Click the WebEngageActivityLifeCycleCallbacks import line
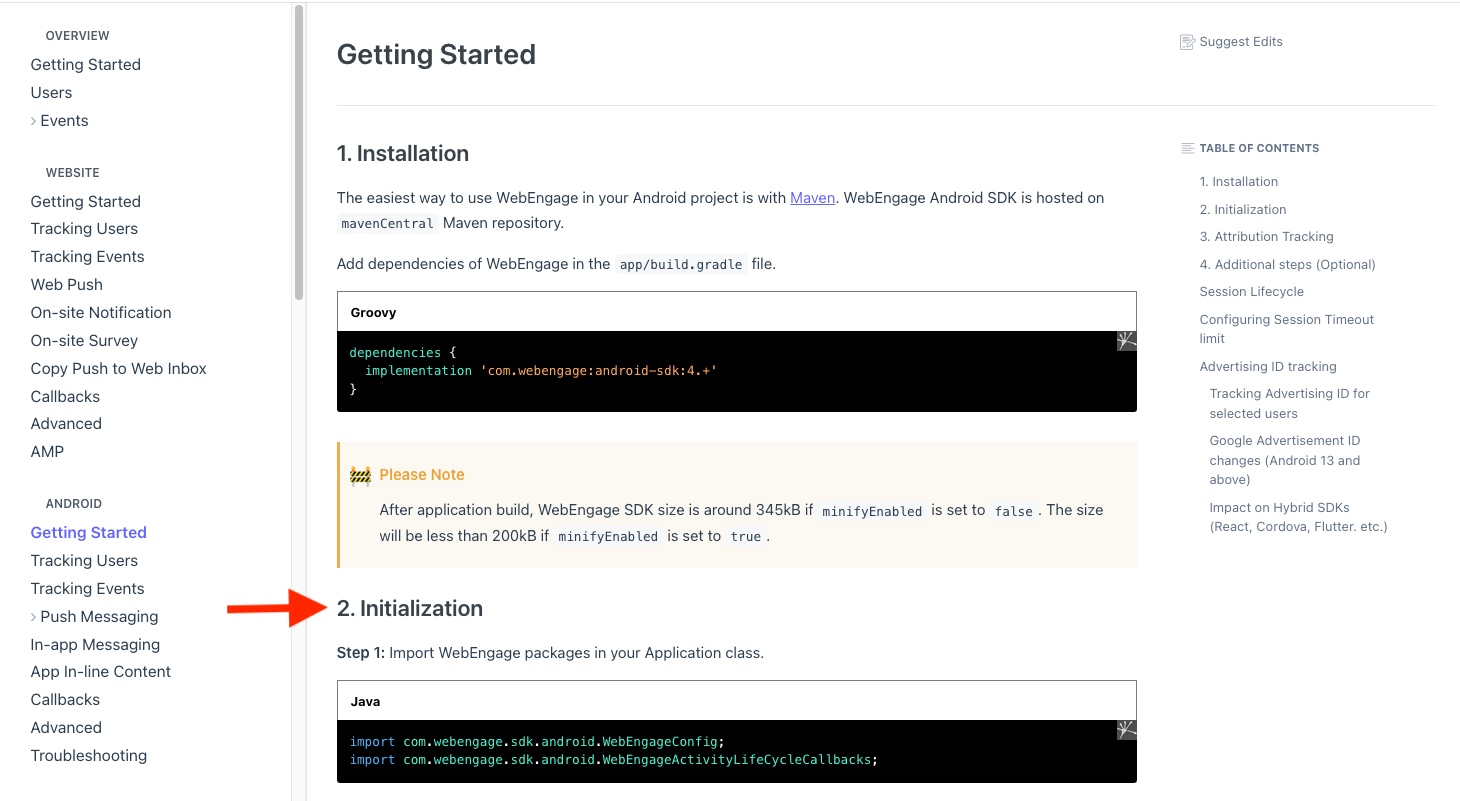The height and width of the screenshot is (801, 1460). click(x=614, y=760)
